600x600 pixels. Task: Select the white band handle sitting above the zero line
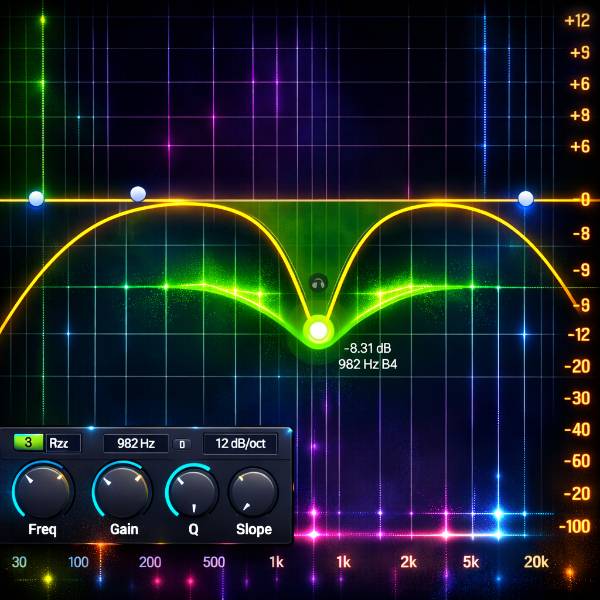click(x=138, y=194)
